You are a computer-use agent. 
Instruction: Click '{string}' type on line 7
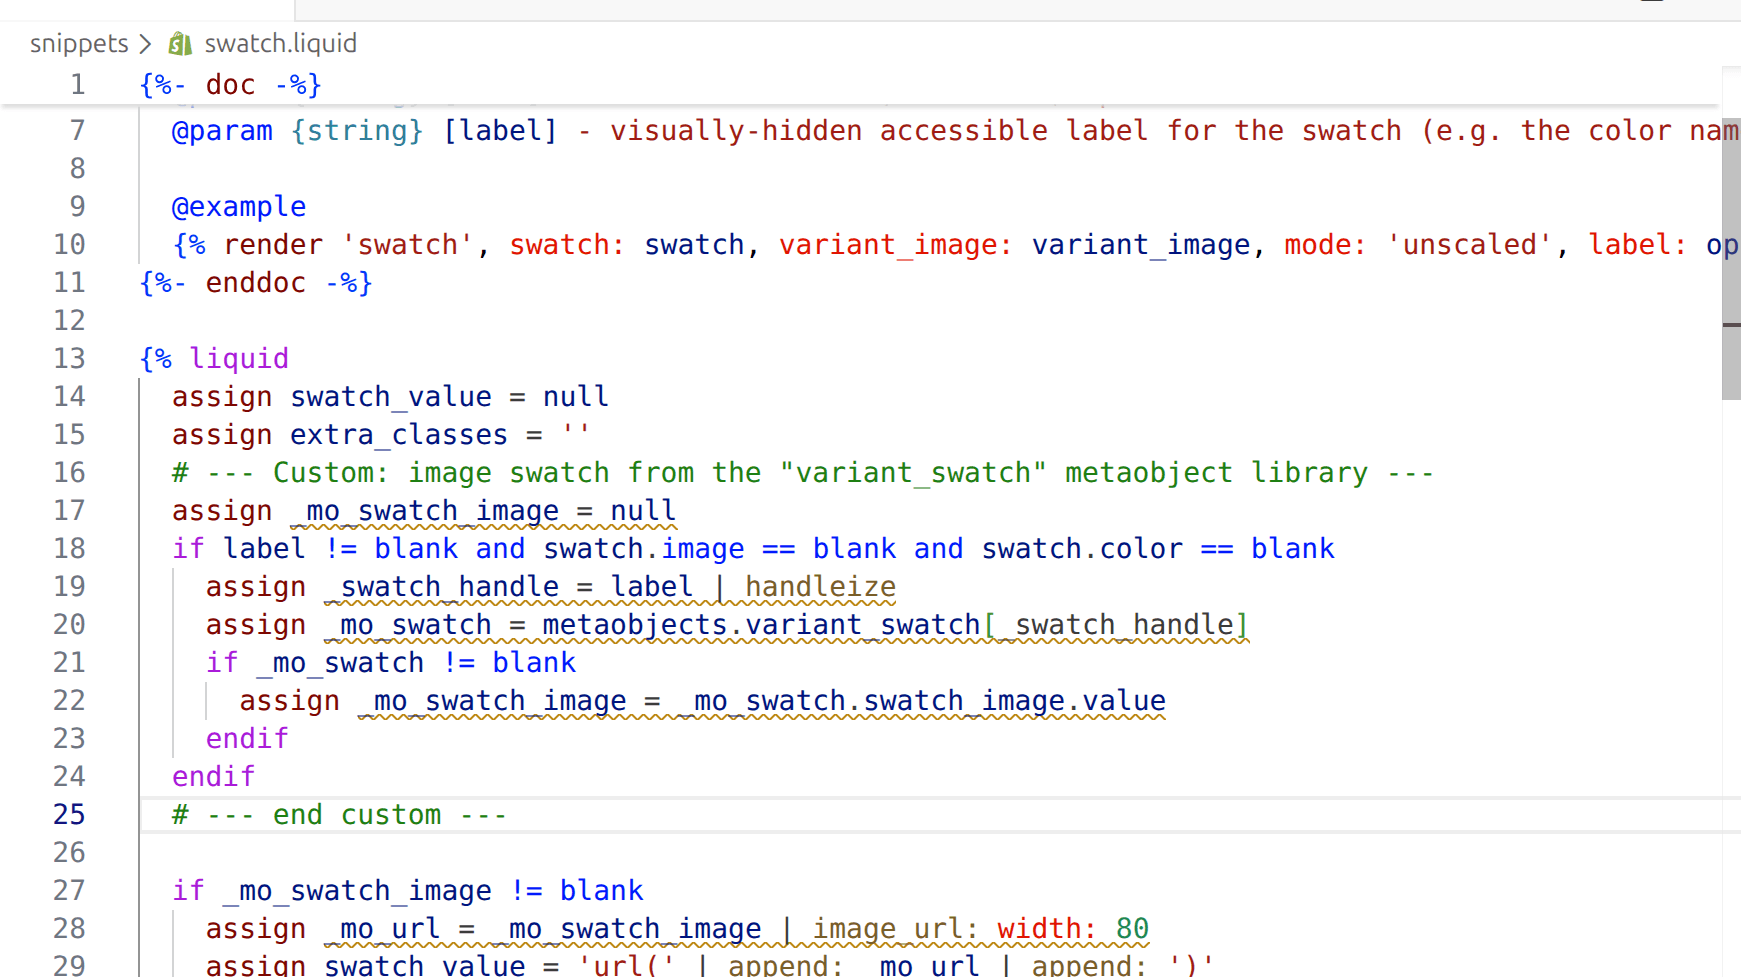[357, 131]
